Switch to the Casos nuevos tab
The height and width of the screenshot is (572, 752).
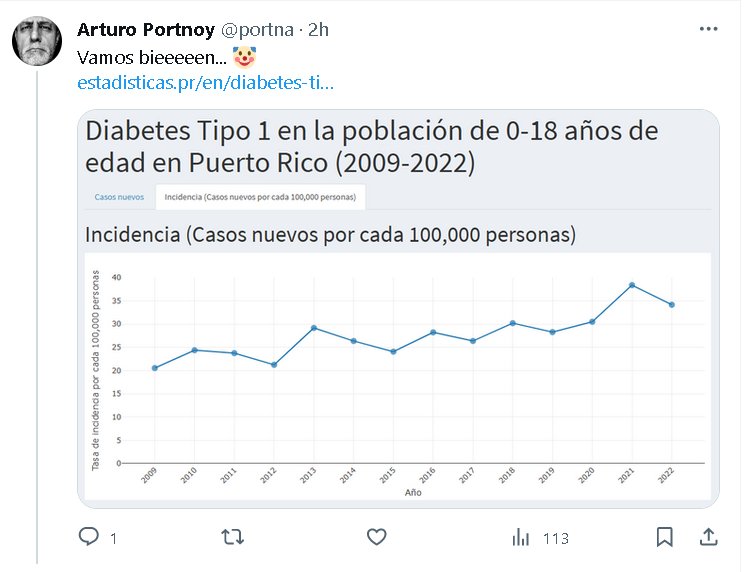(119, 197)
